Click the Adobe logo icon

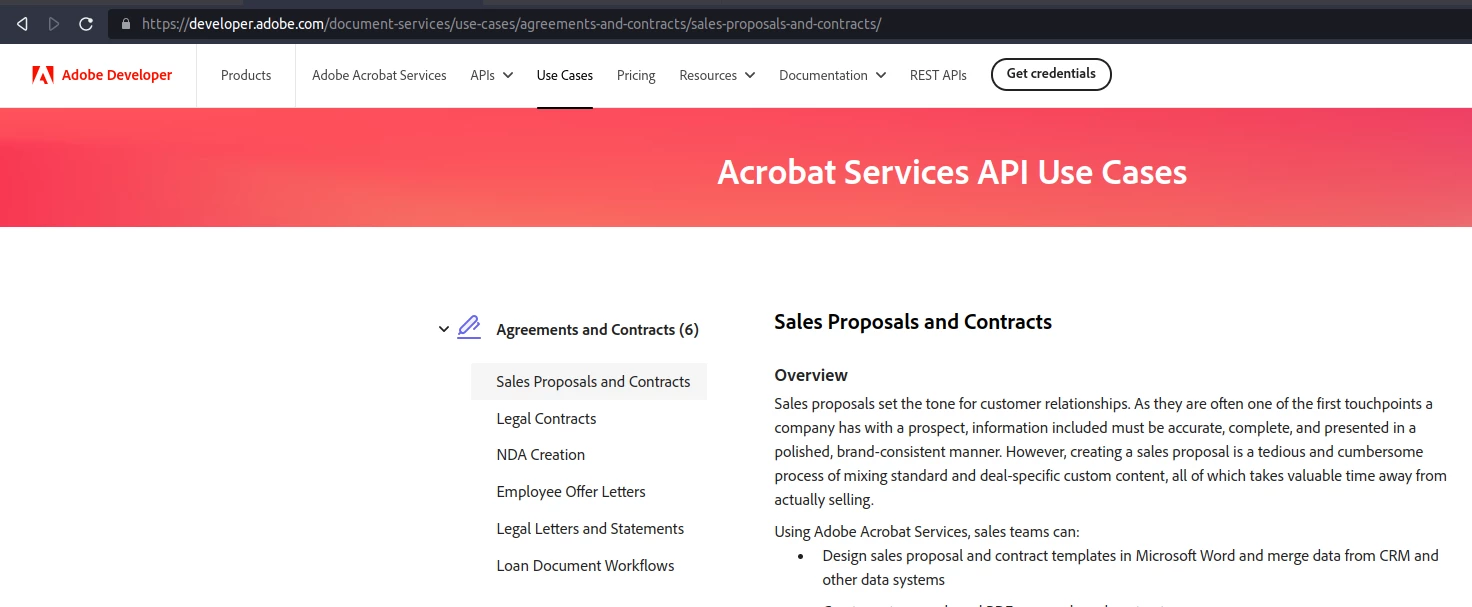43,75
